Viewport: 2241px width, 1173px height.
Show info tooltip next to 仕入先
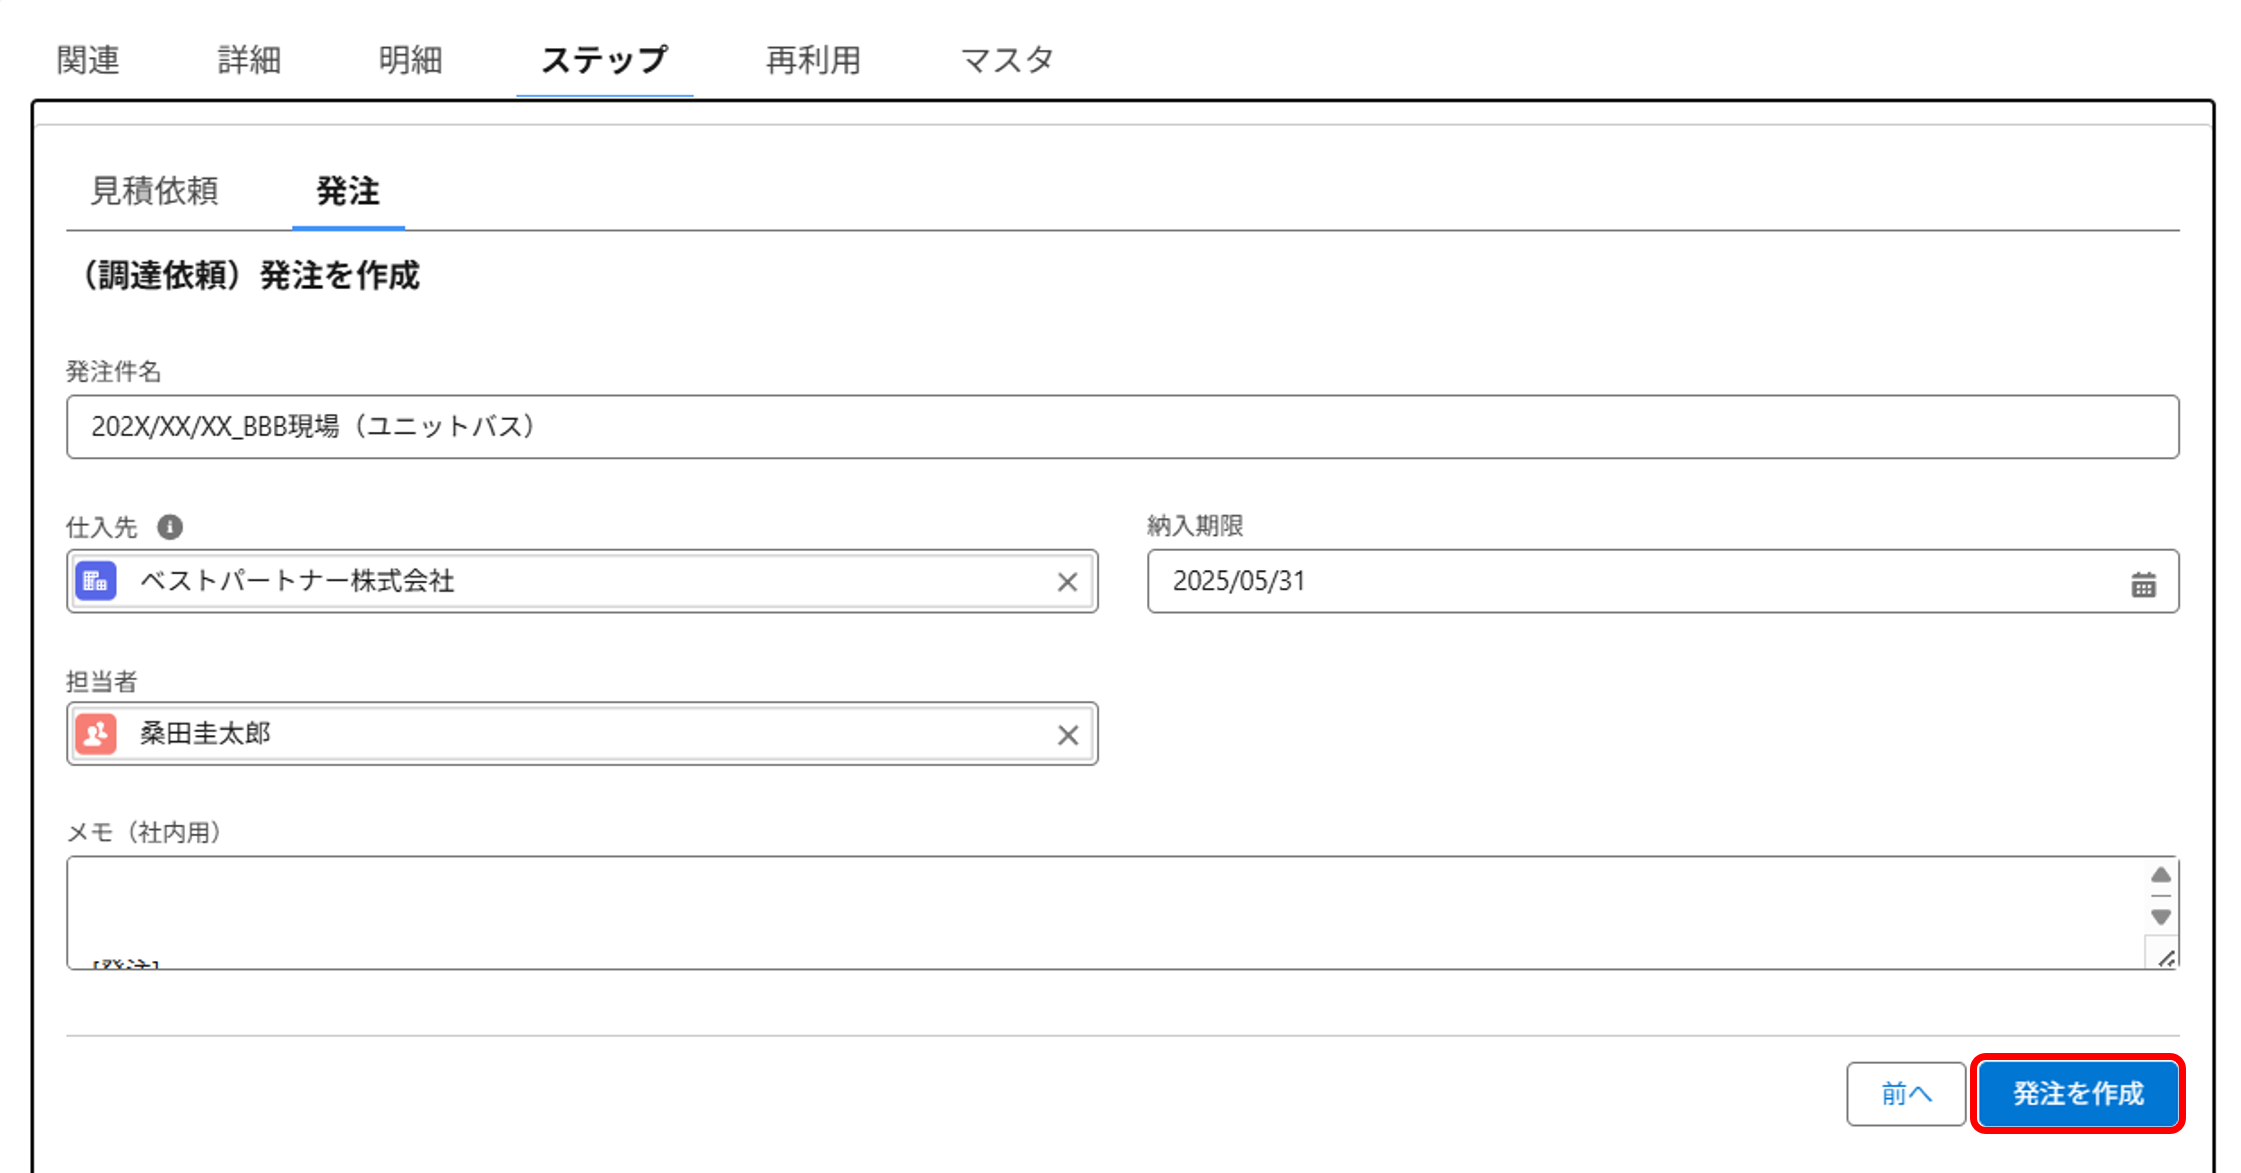pos(170,527)
